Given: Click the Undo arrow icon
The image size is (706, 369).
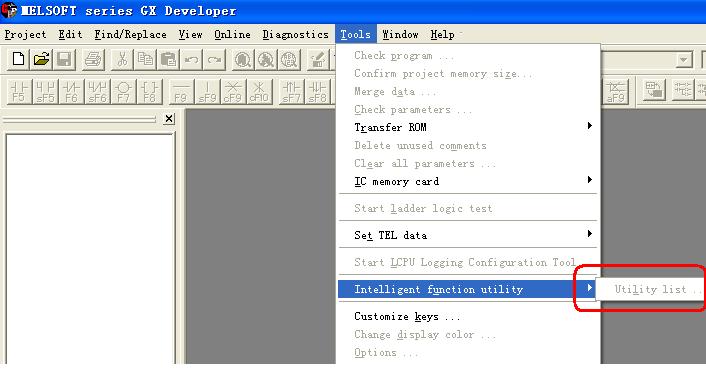Looking at the screenshot, I should (191, 59).
